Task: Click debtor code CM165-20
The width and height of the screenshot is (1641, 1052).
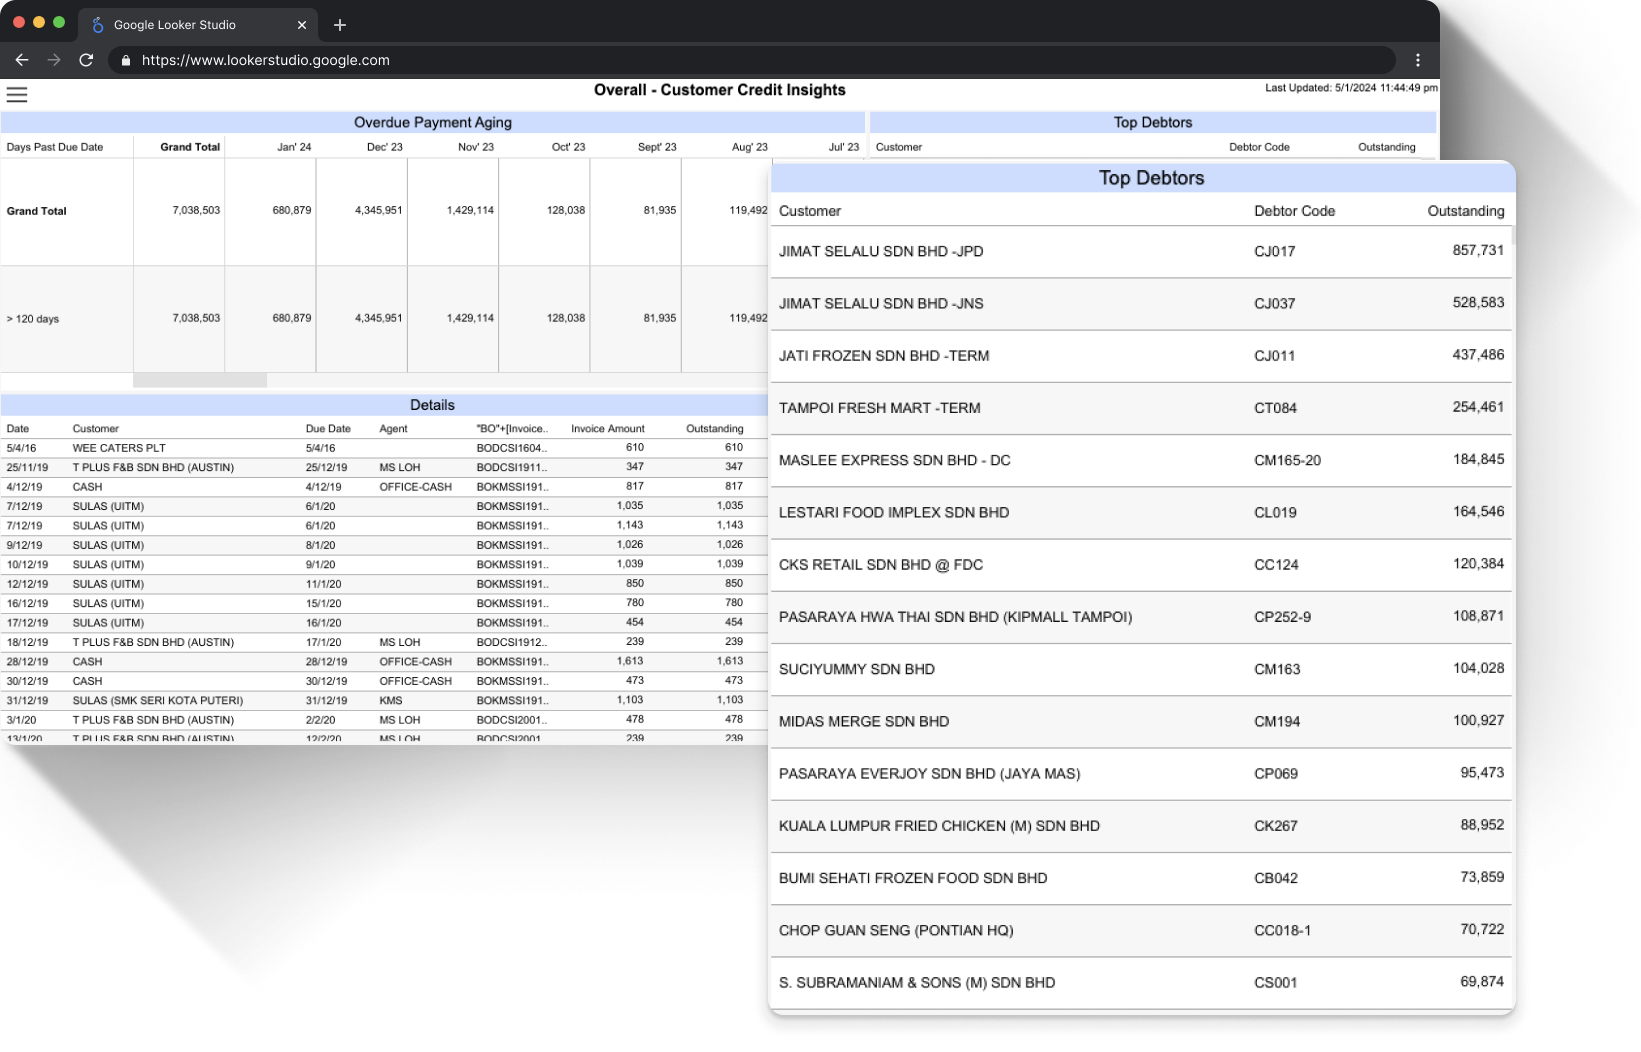Action: point(1287,461)
